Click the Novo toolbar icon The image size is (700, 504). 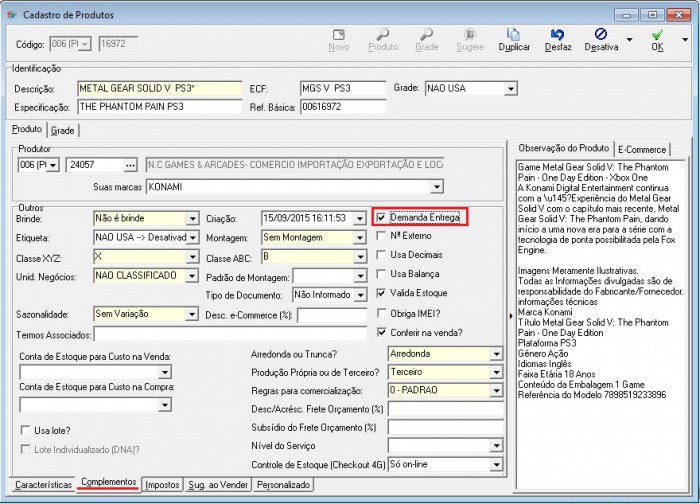pos(339,39)
